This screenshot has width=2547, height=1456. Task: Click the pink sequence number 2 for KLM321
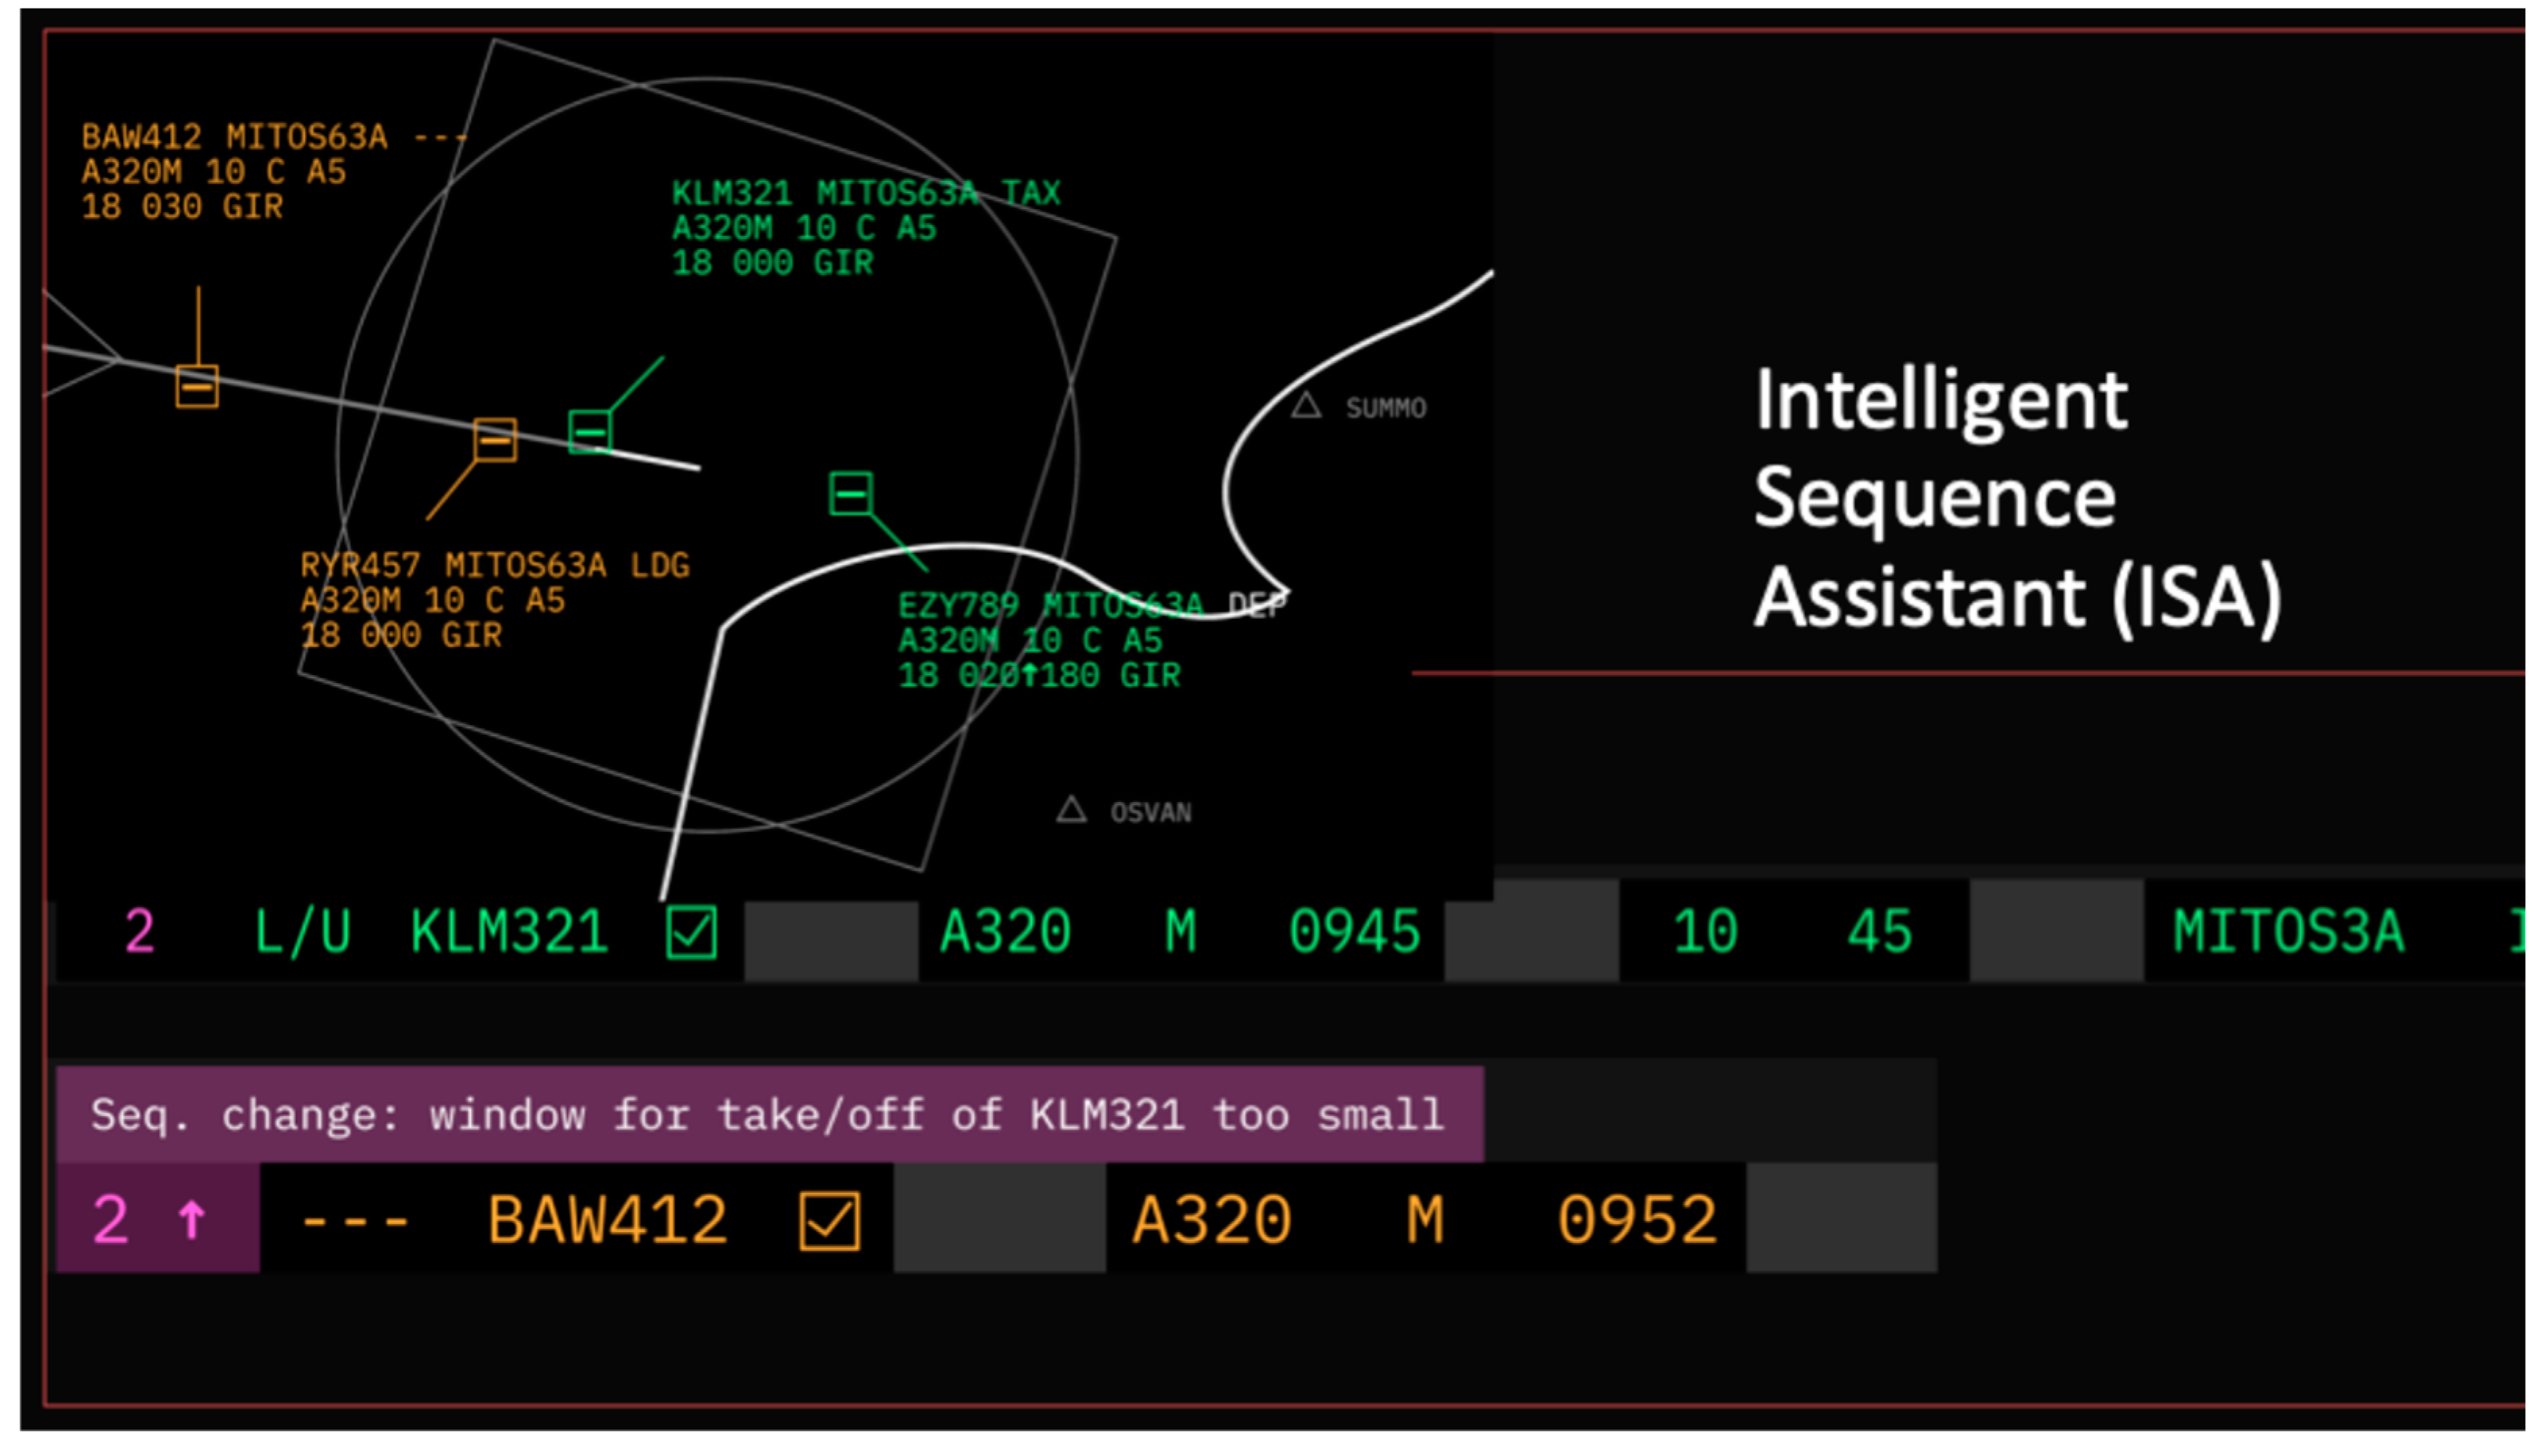pos(139,931)
